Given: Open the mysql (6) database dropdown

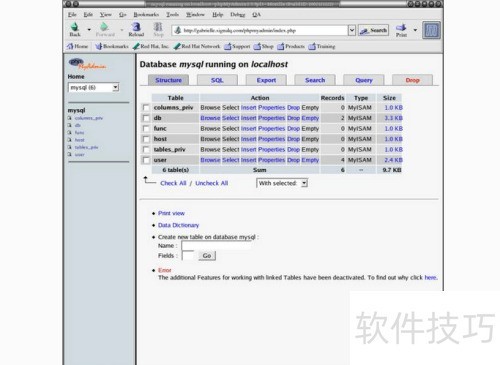Looking at the screenshot, I should click(x=94, y=87).
